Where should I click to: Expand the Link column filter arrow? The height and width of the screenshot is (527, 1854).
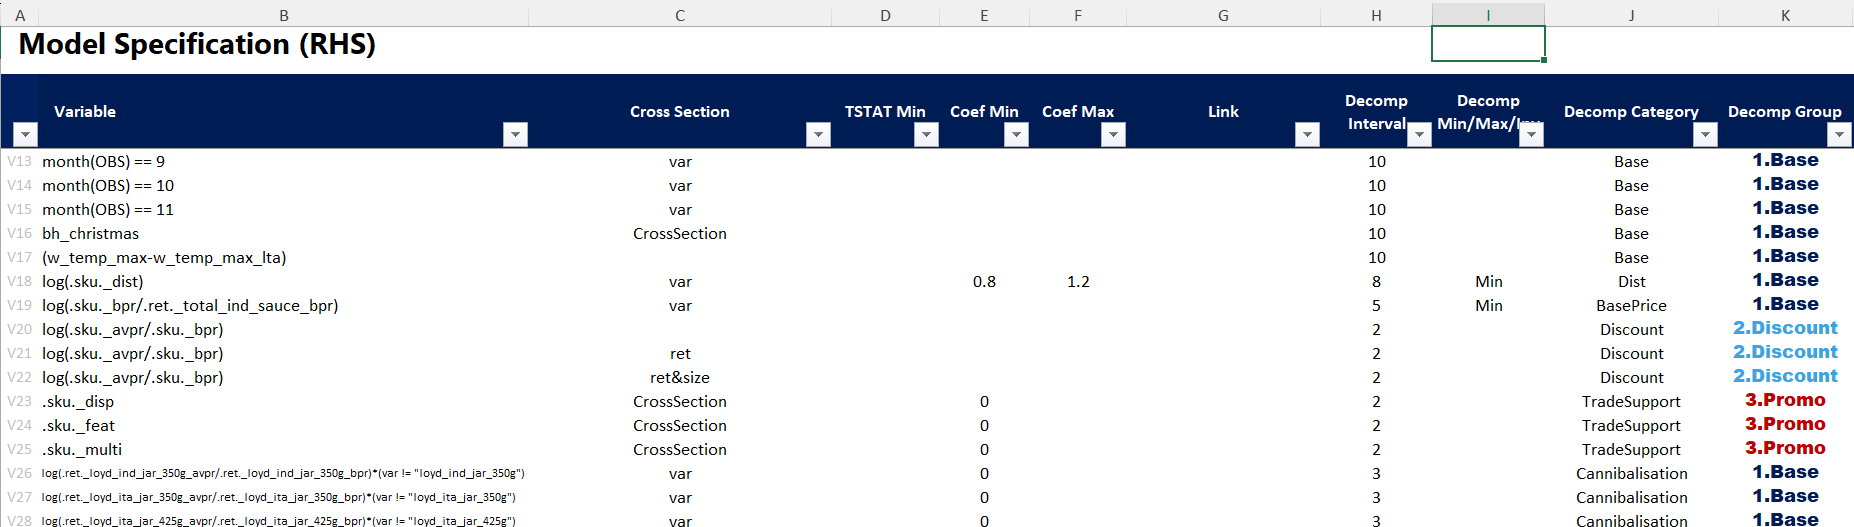1307,135
